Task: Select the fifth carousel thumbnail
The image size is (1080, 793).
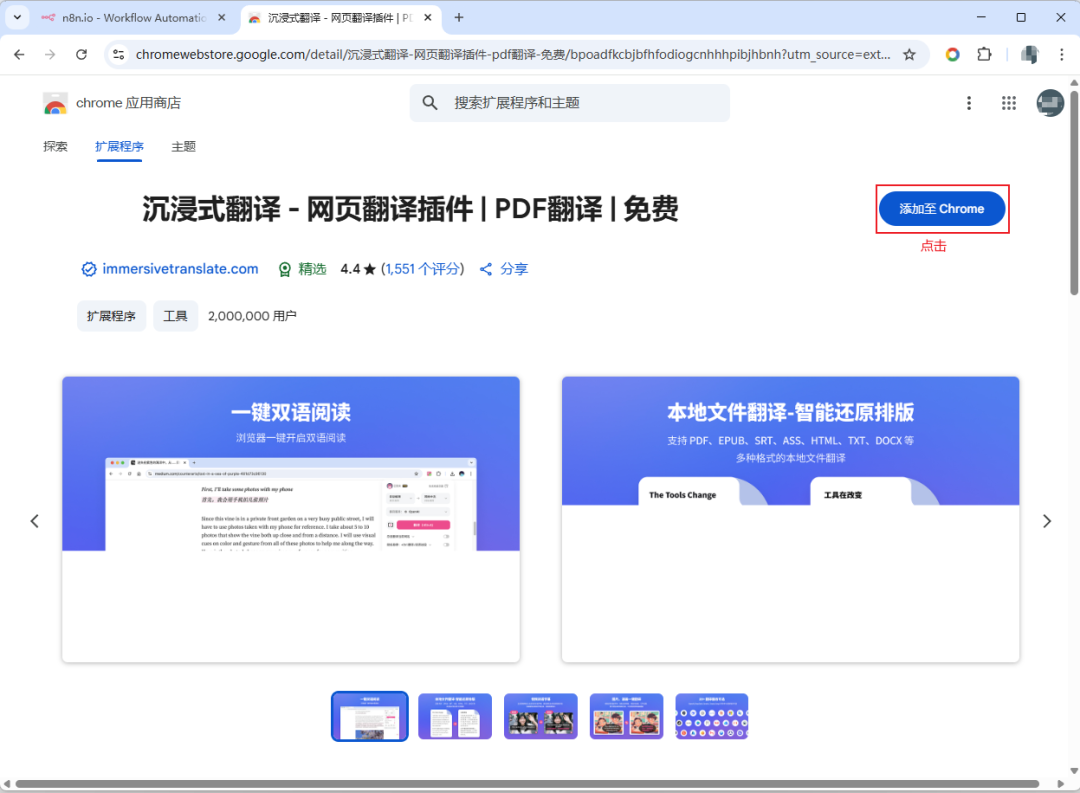Action: [x=712, y=717]
